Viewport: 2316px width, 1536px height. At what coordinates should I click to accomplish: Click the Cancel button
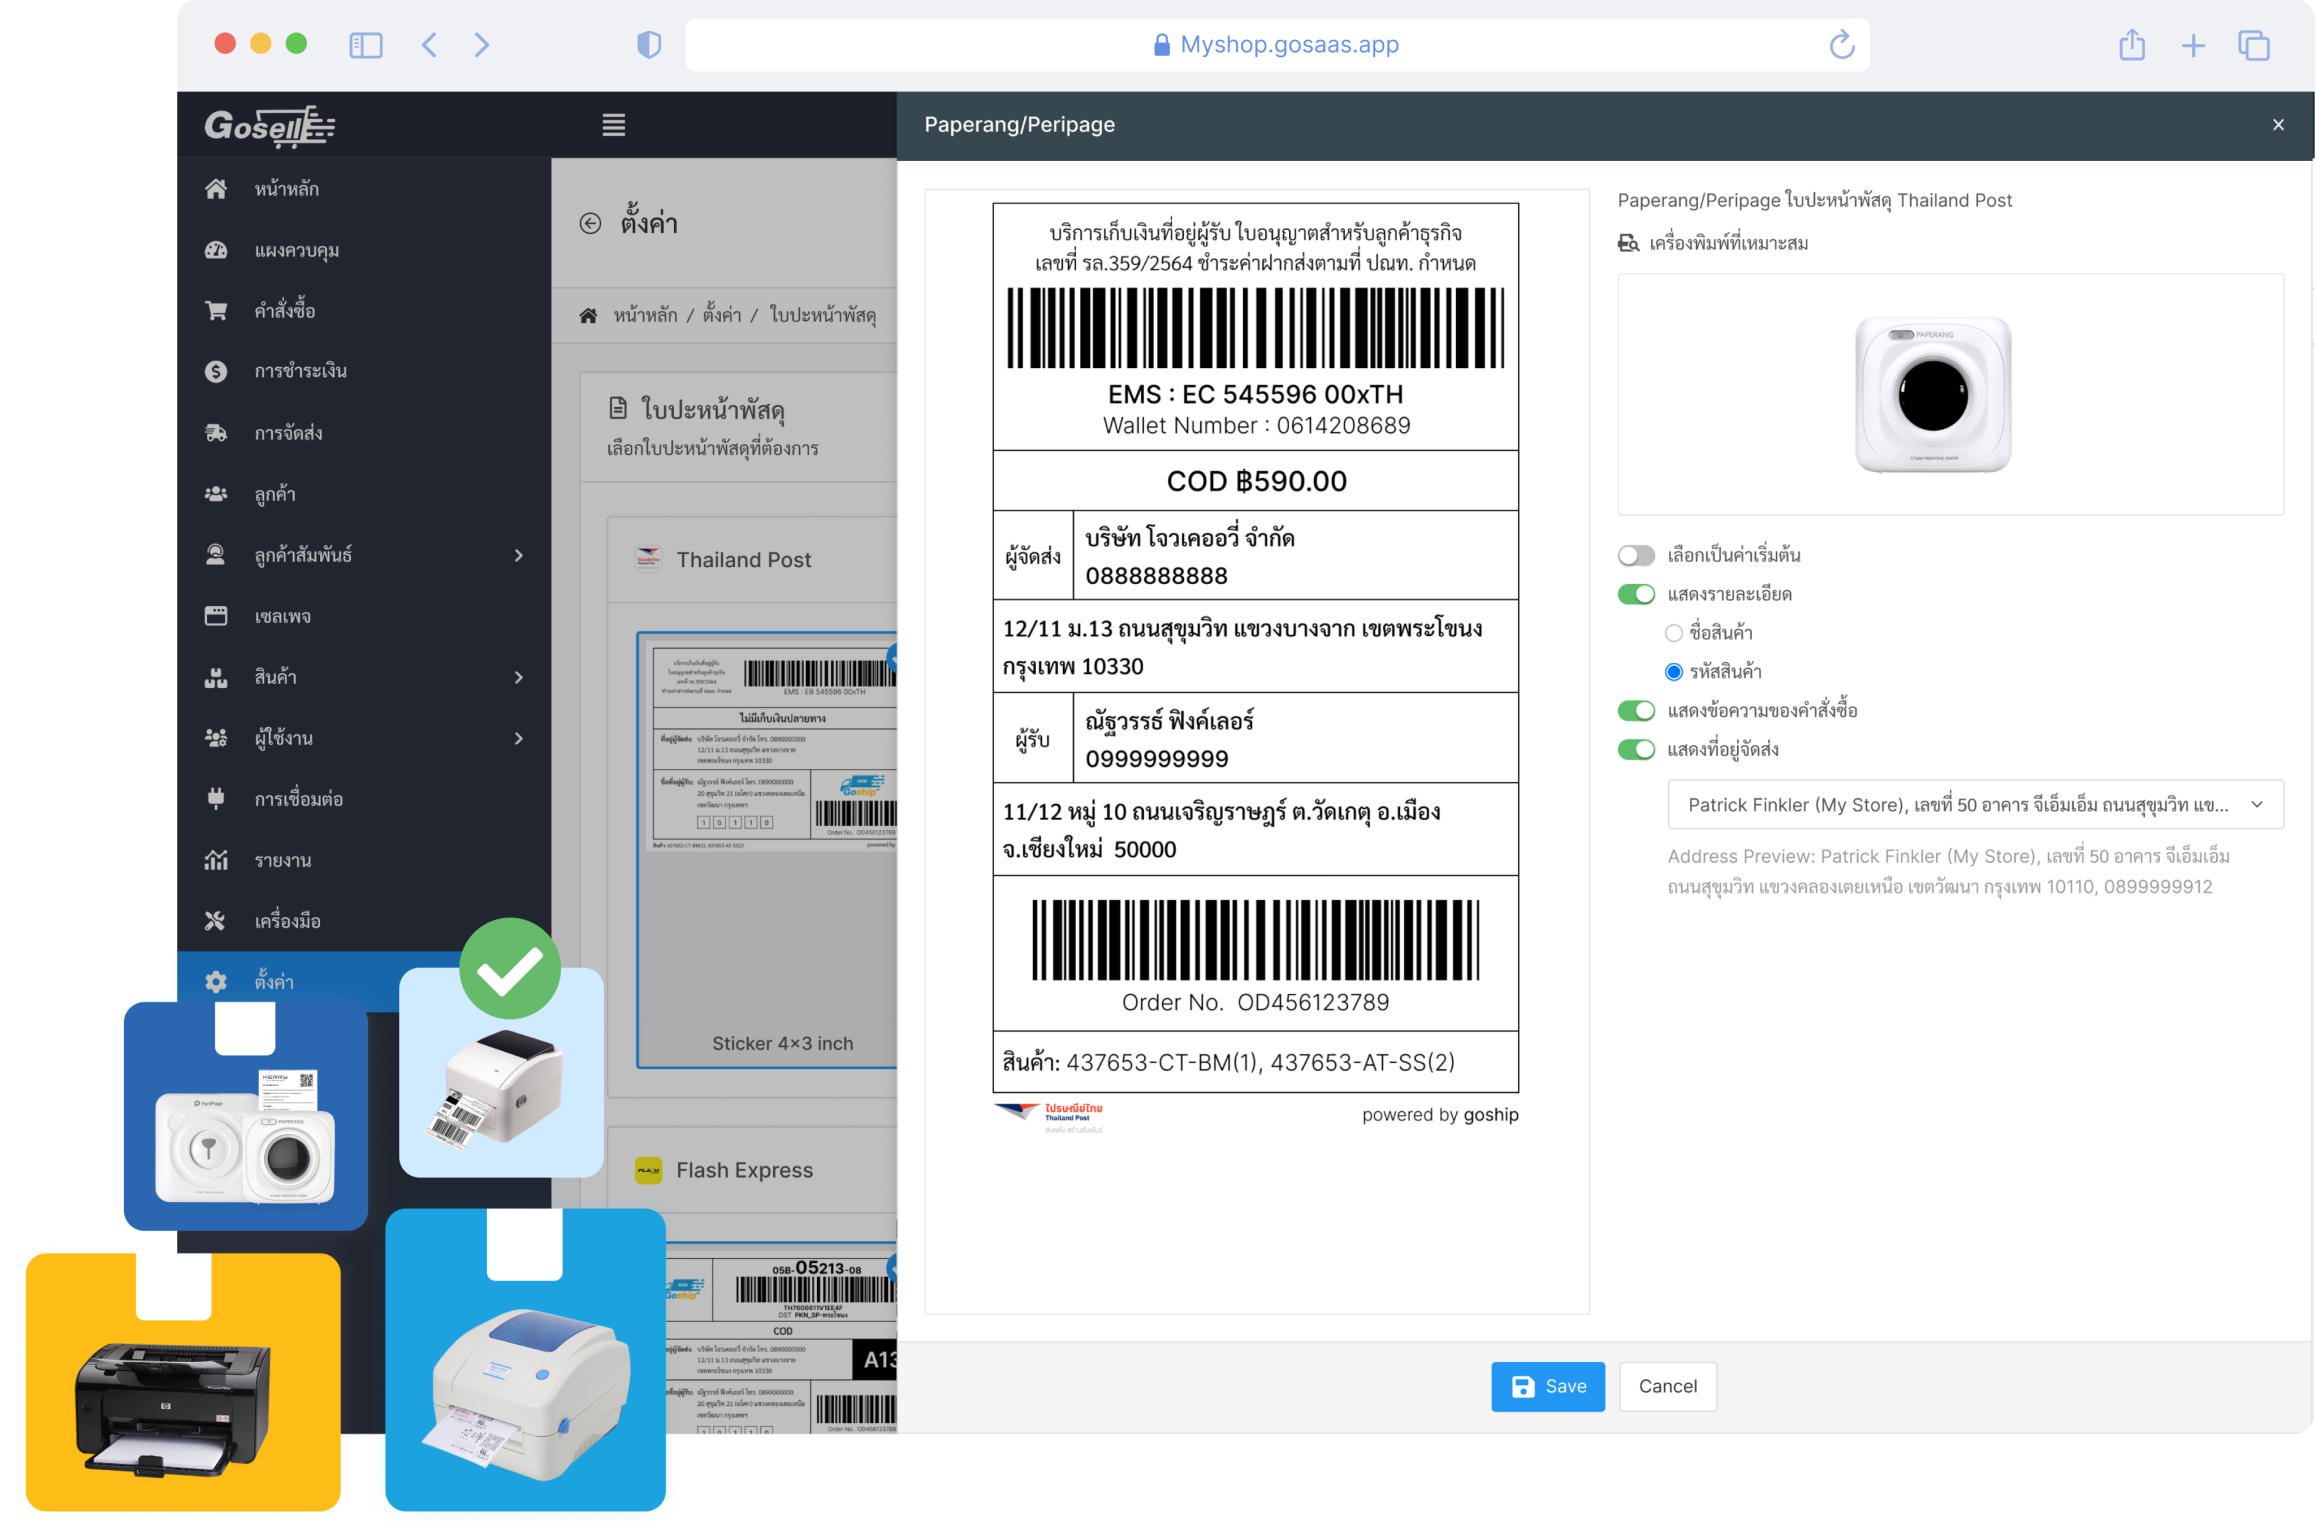pos(1667,1387)
